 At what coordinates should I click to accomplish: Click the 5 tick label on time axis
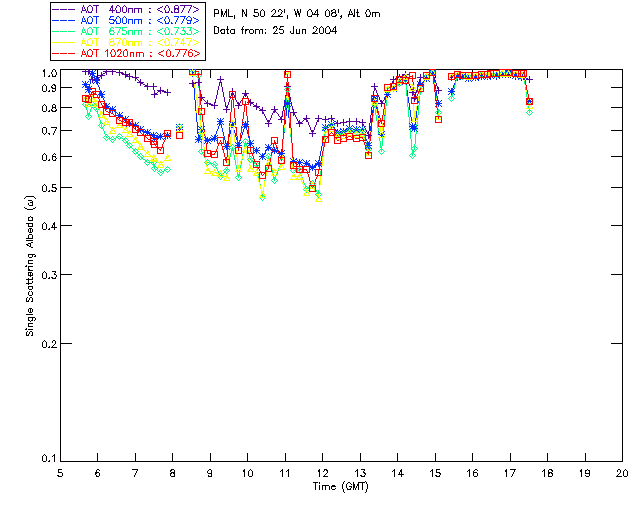[x=60, y=473]
